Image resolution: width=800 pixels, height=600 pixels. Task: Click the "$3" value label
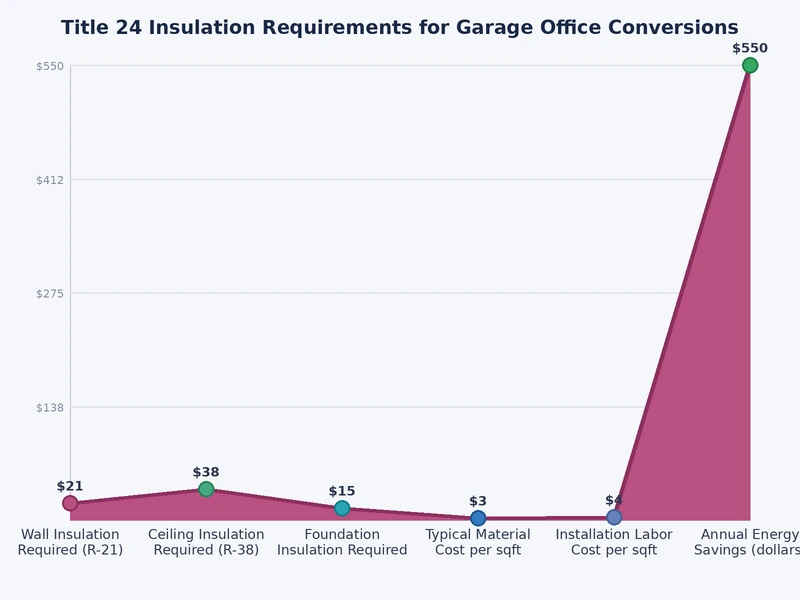pyautogui.click(x=478, y=501)
